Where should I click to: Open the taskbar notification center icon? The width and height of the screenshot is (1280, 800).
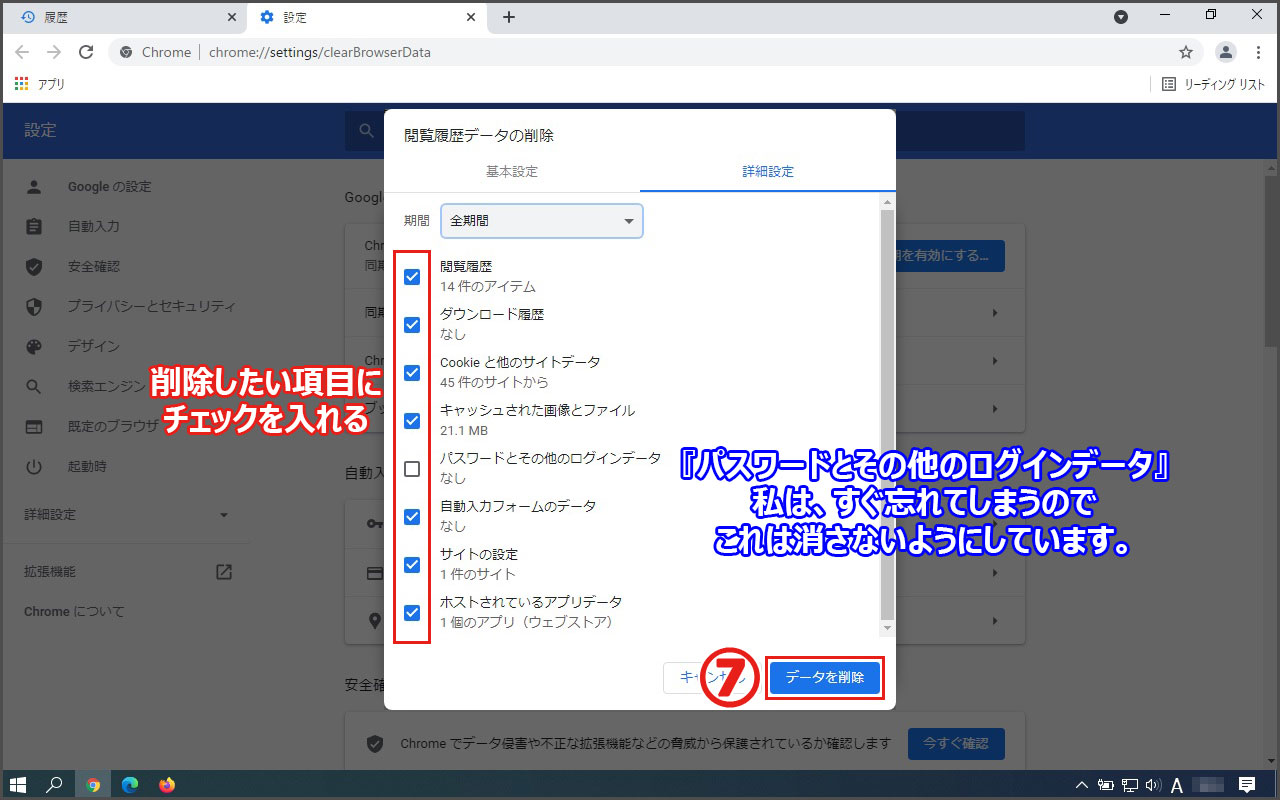(x=1247, y=785)
